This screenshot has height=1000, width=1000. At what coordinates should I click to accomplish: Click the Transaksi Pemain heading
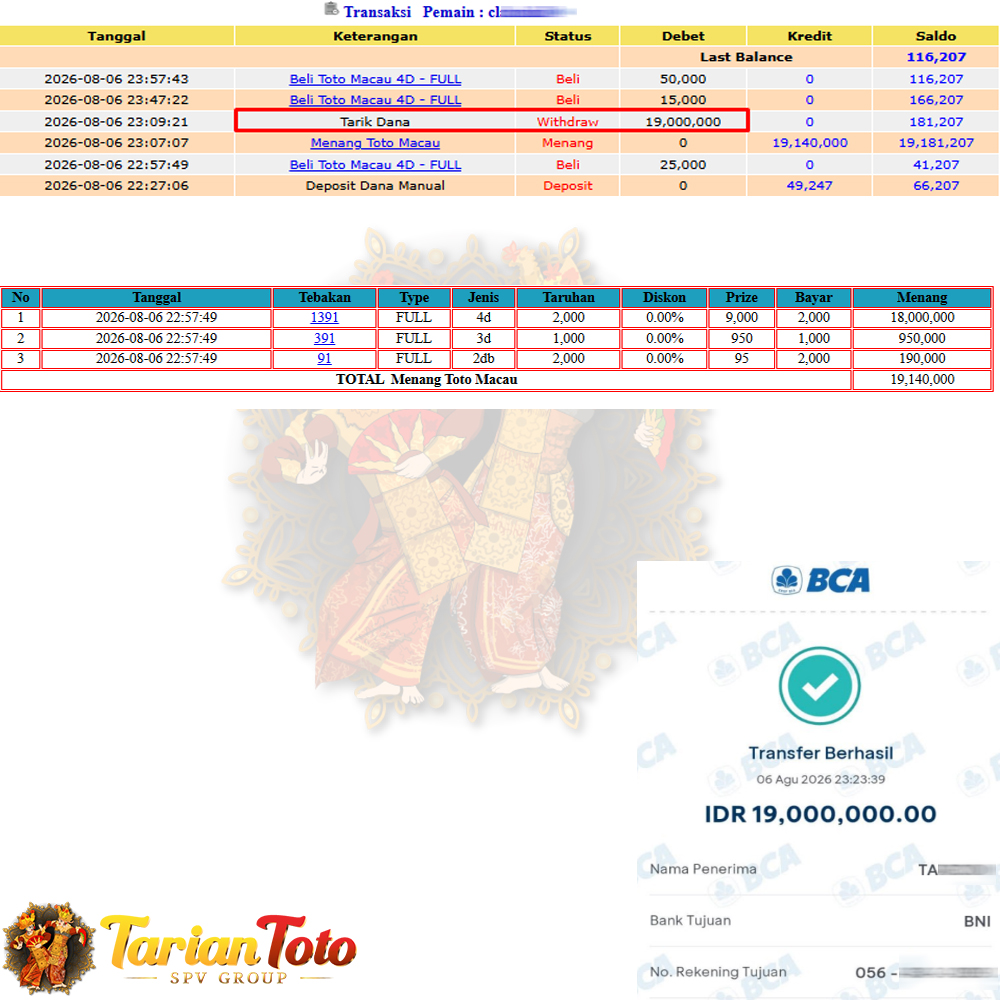click(x=413, y=12)
